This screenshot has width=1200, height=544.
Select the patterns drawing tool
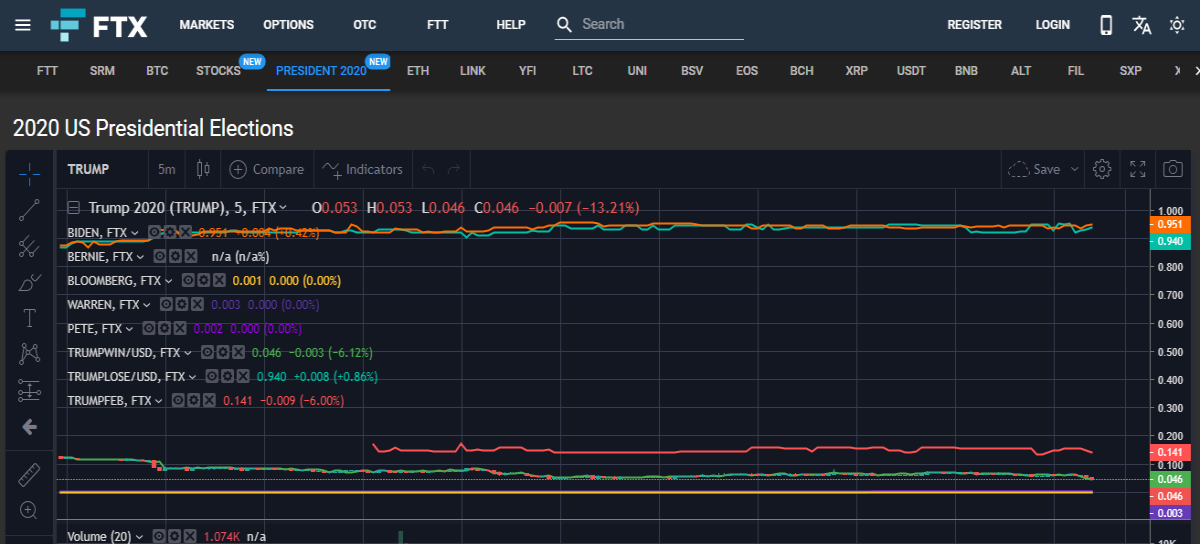(x=29, y=354)
